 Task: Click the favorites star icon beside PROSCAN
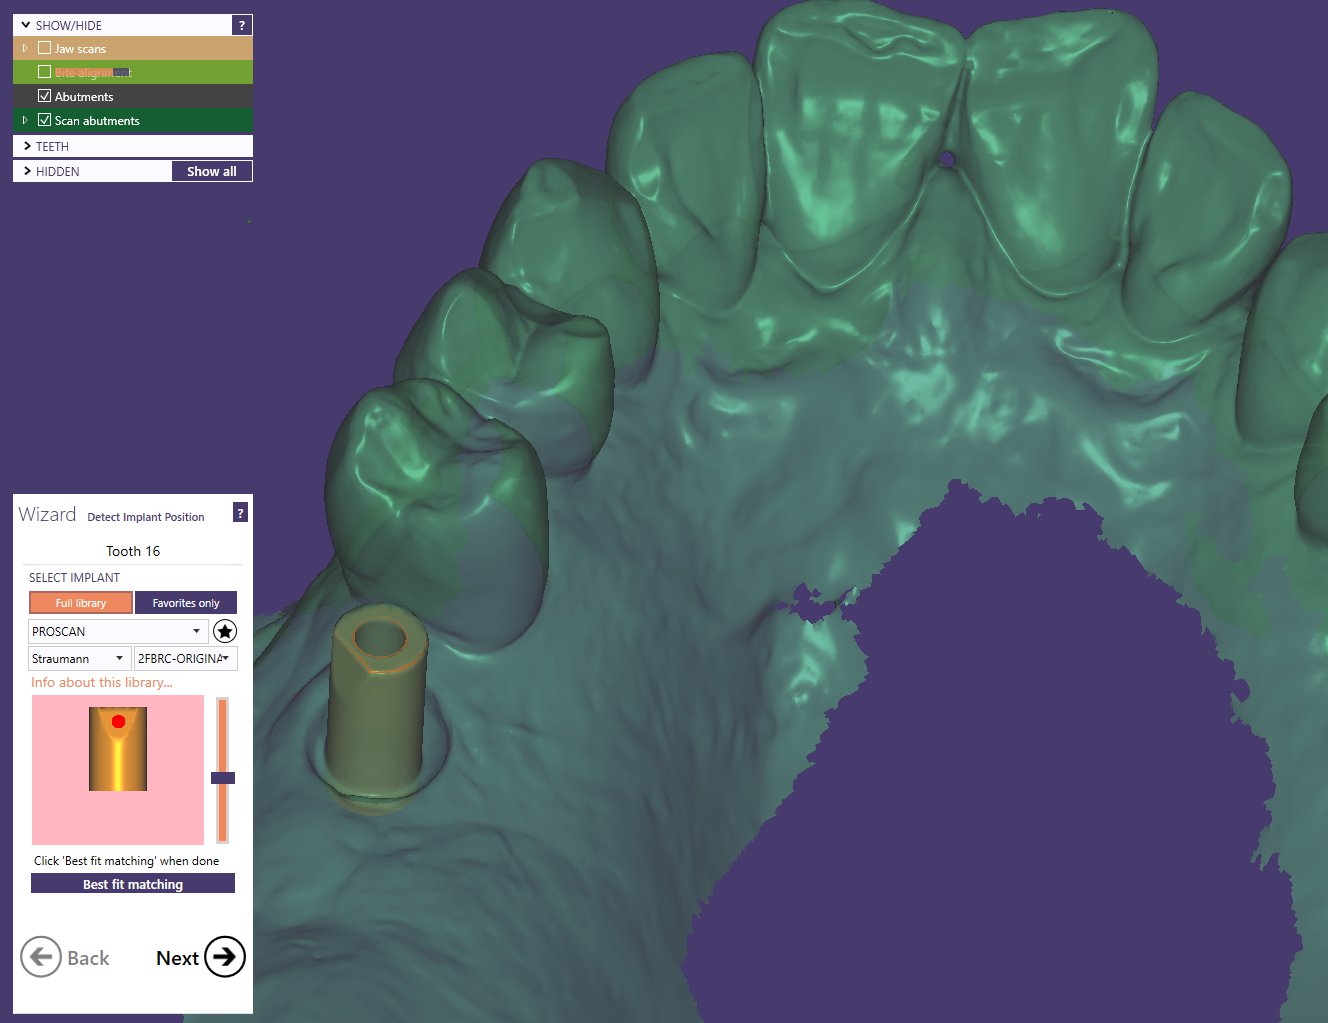(x=225, y=631)
